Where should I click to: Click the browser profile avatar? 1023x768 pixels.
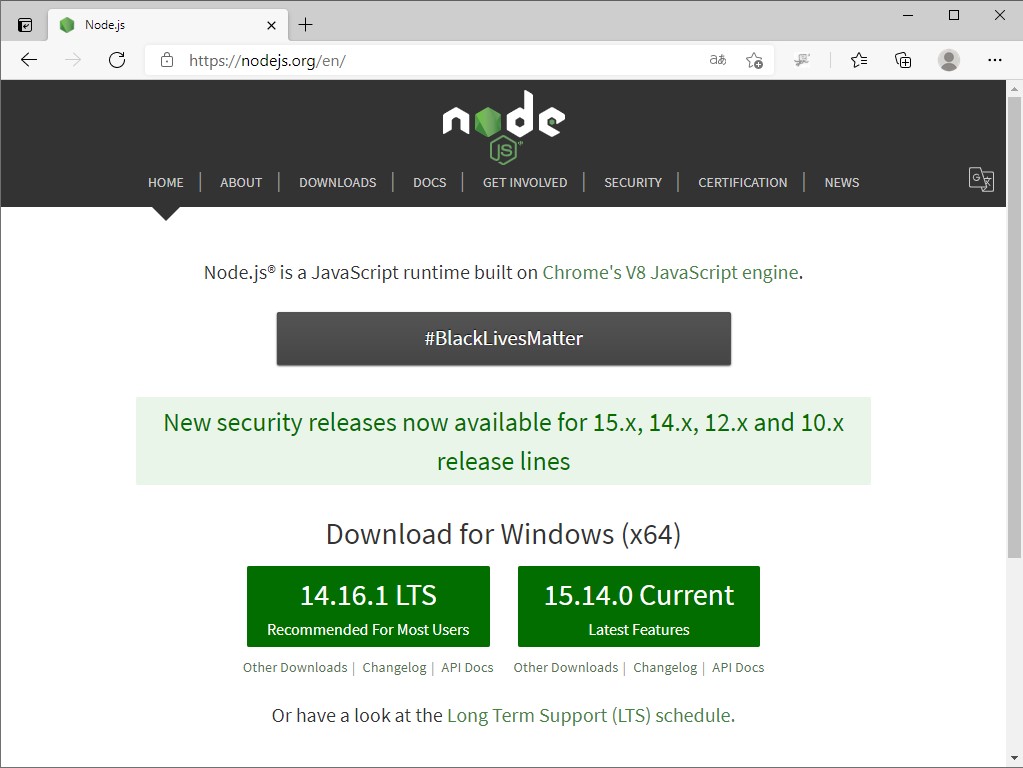[948, 60]
